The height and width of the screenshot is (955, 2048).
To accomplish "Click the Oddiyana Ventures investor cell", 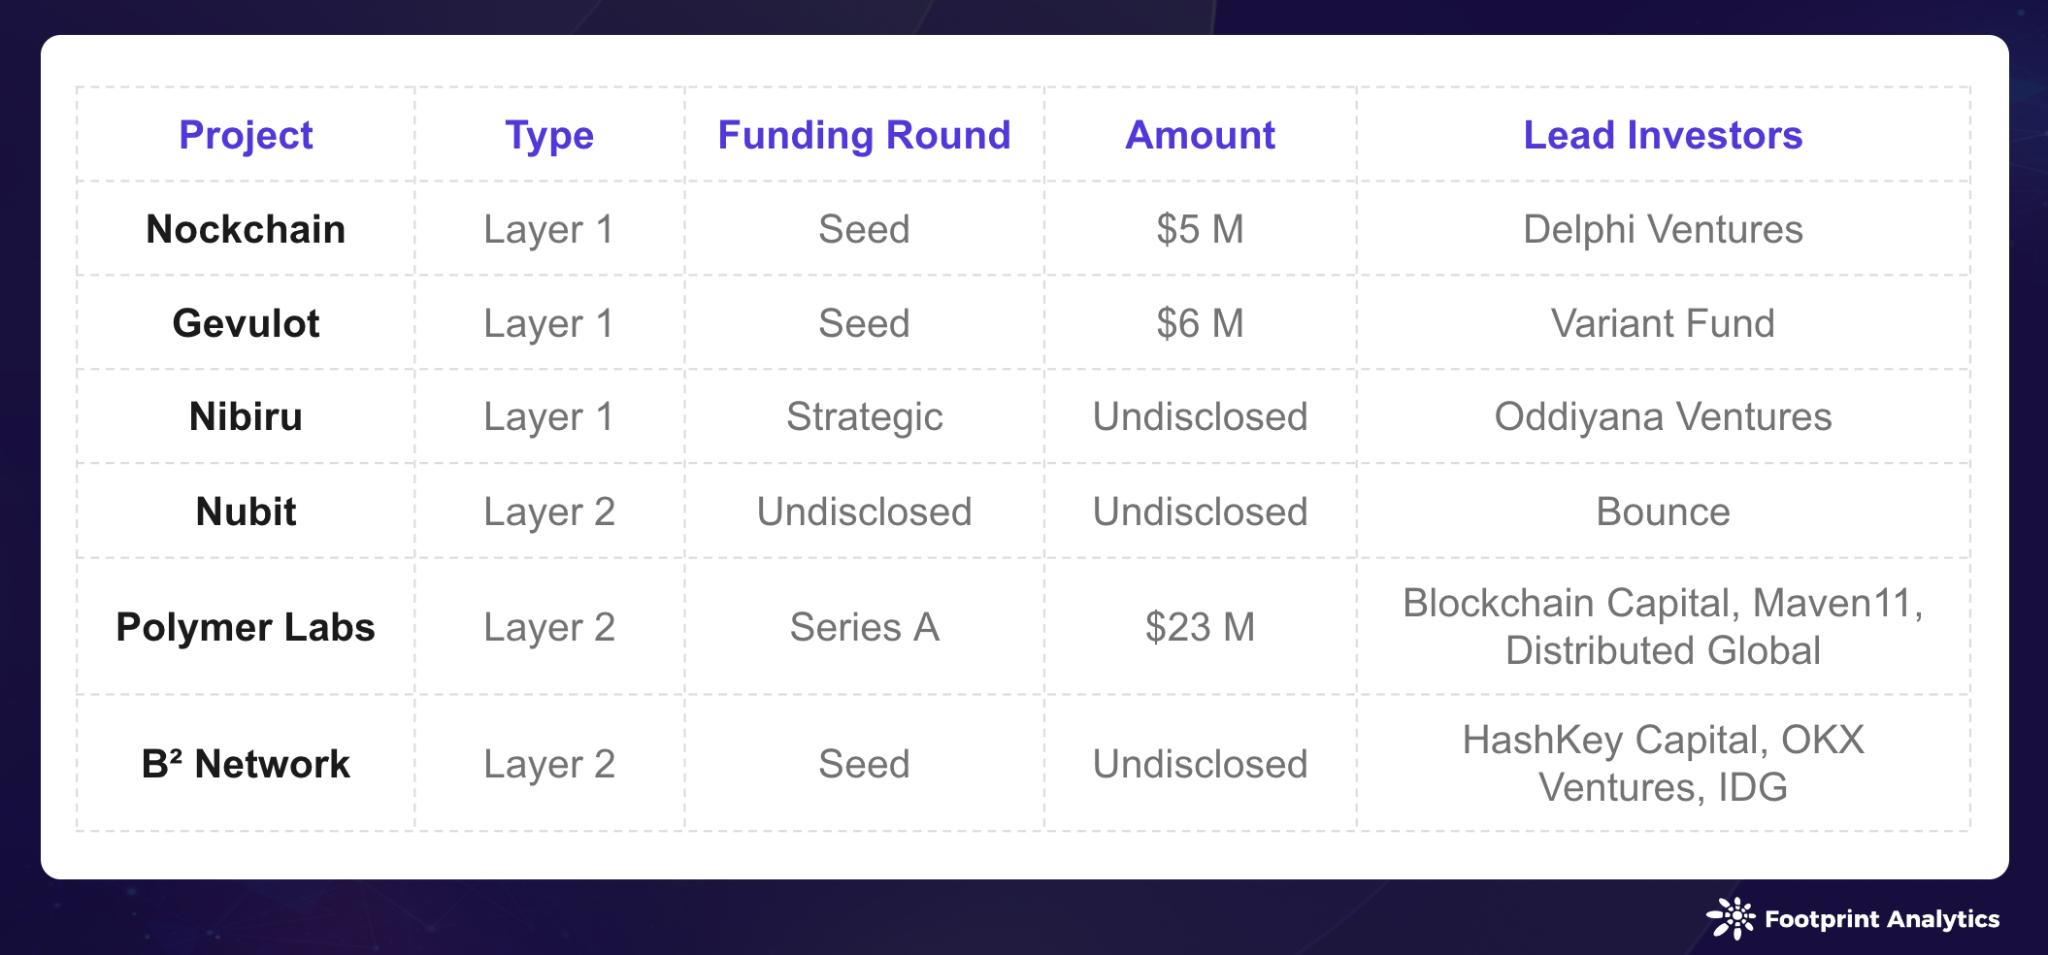I will click(x=1663, y=416).
